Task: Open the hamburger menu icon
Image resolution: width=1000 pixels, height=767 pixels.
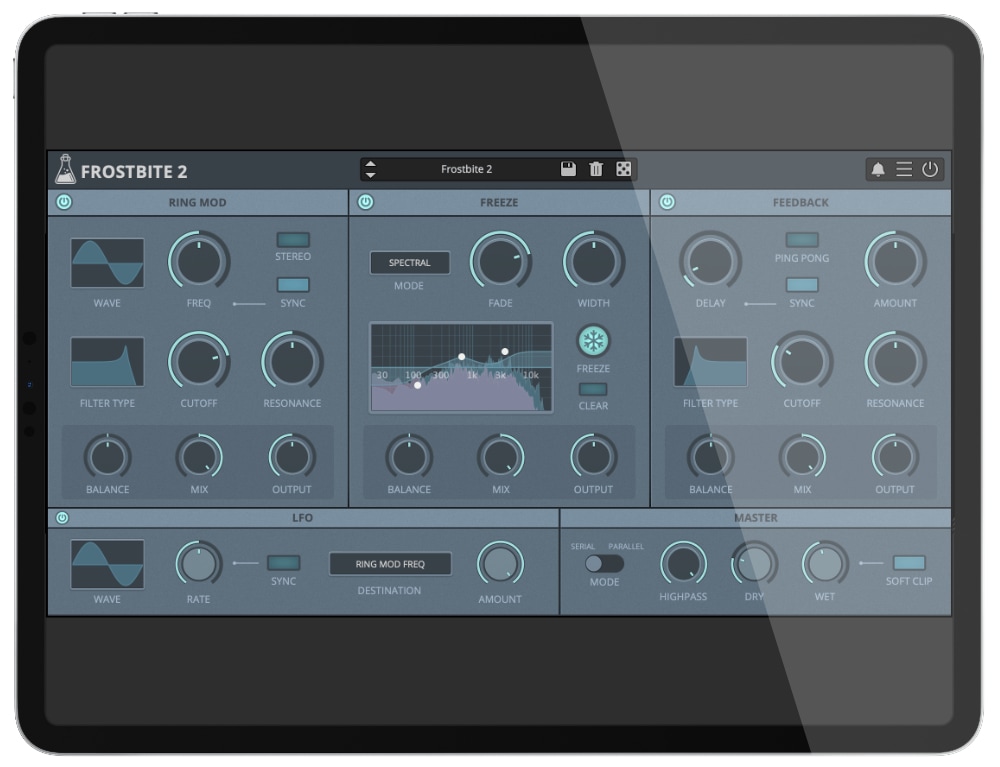Action: click(903, 170)
